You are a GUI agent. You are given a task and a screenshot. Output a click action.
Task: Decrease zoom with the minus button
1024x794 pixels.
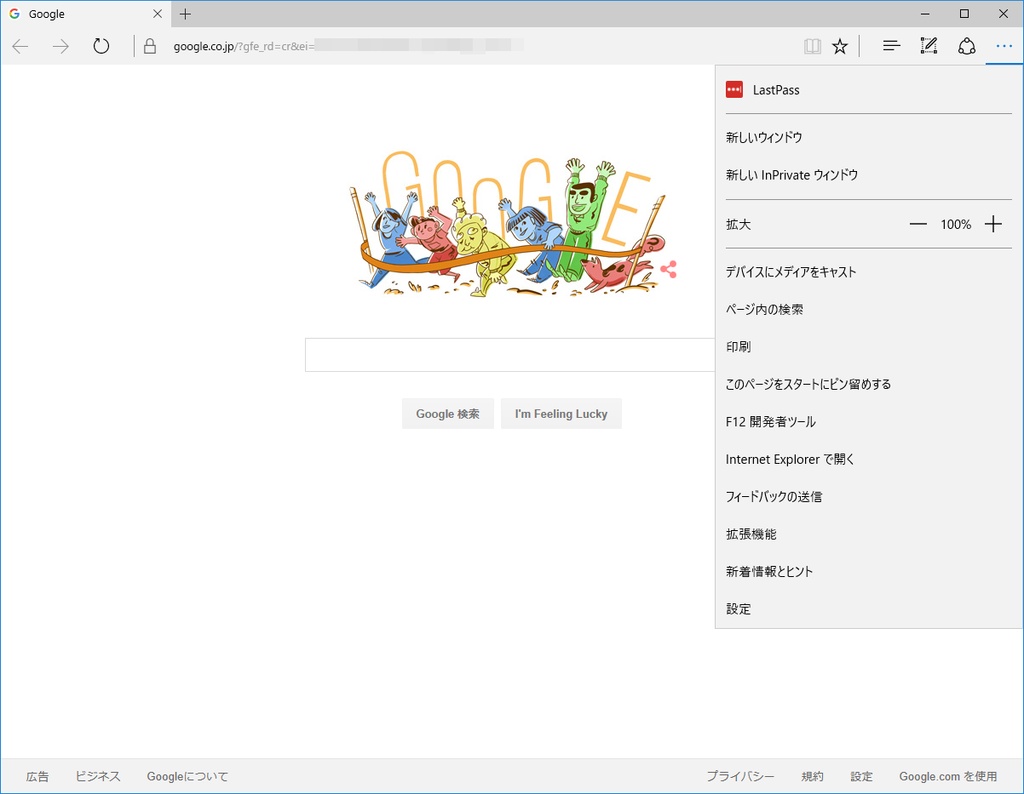click(x=918, y=225)
